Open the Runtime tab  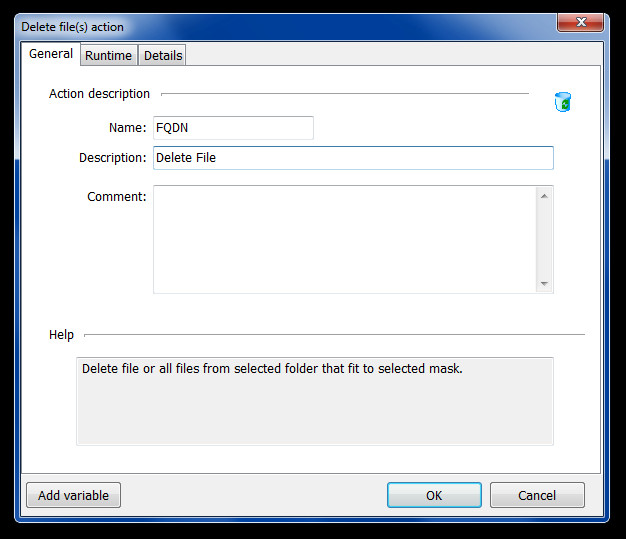point(108,56)
